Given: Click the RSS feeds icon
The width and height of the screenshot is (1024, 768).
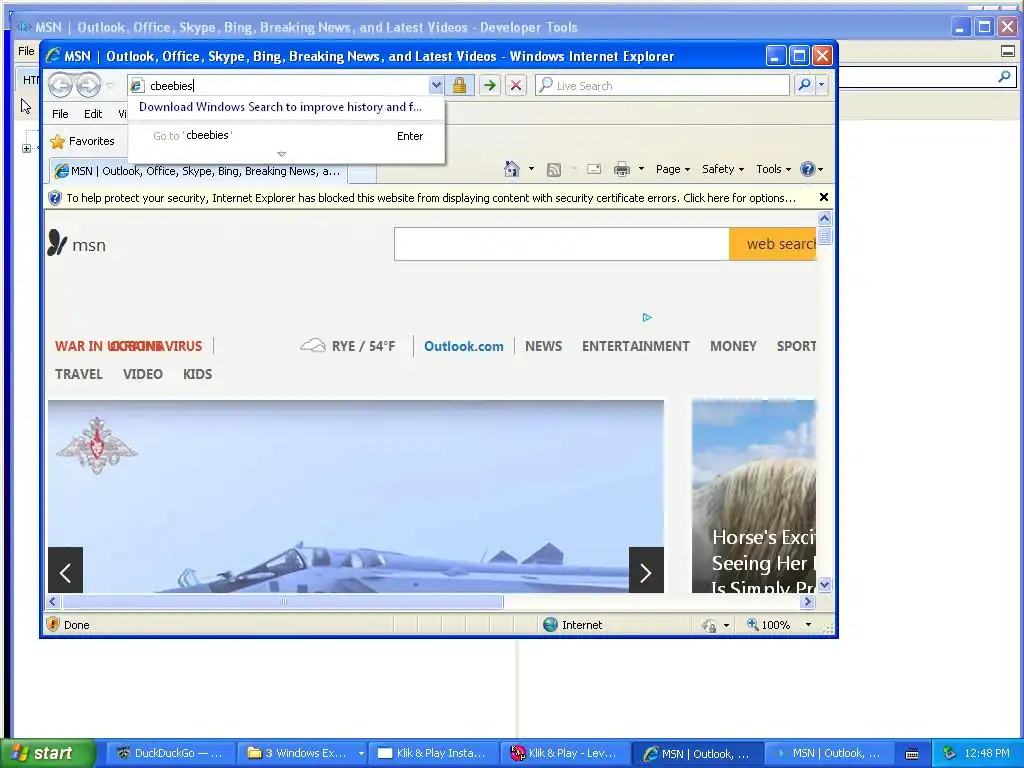Looking at the screenshot, I should pos(554,170).
